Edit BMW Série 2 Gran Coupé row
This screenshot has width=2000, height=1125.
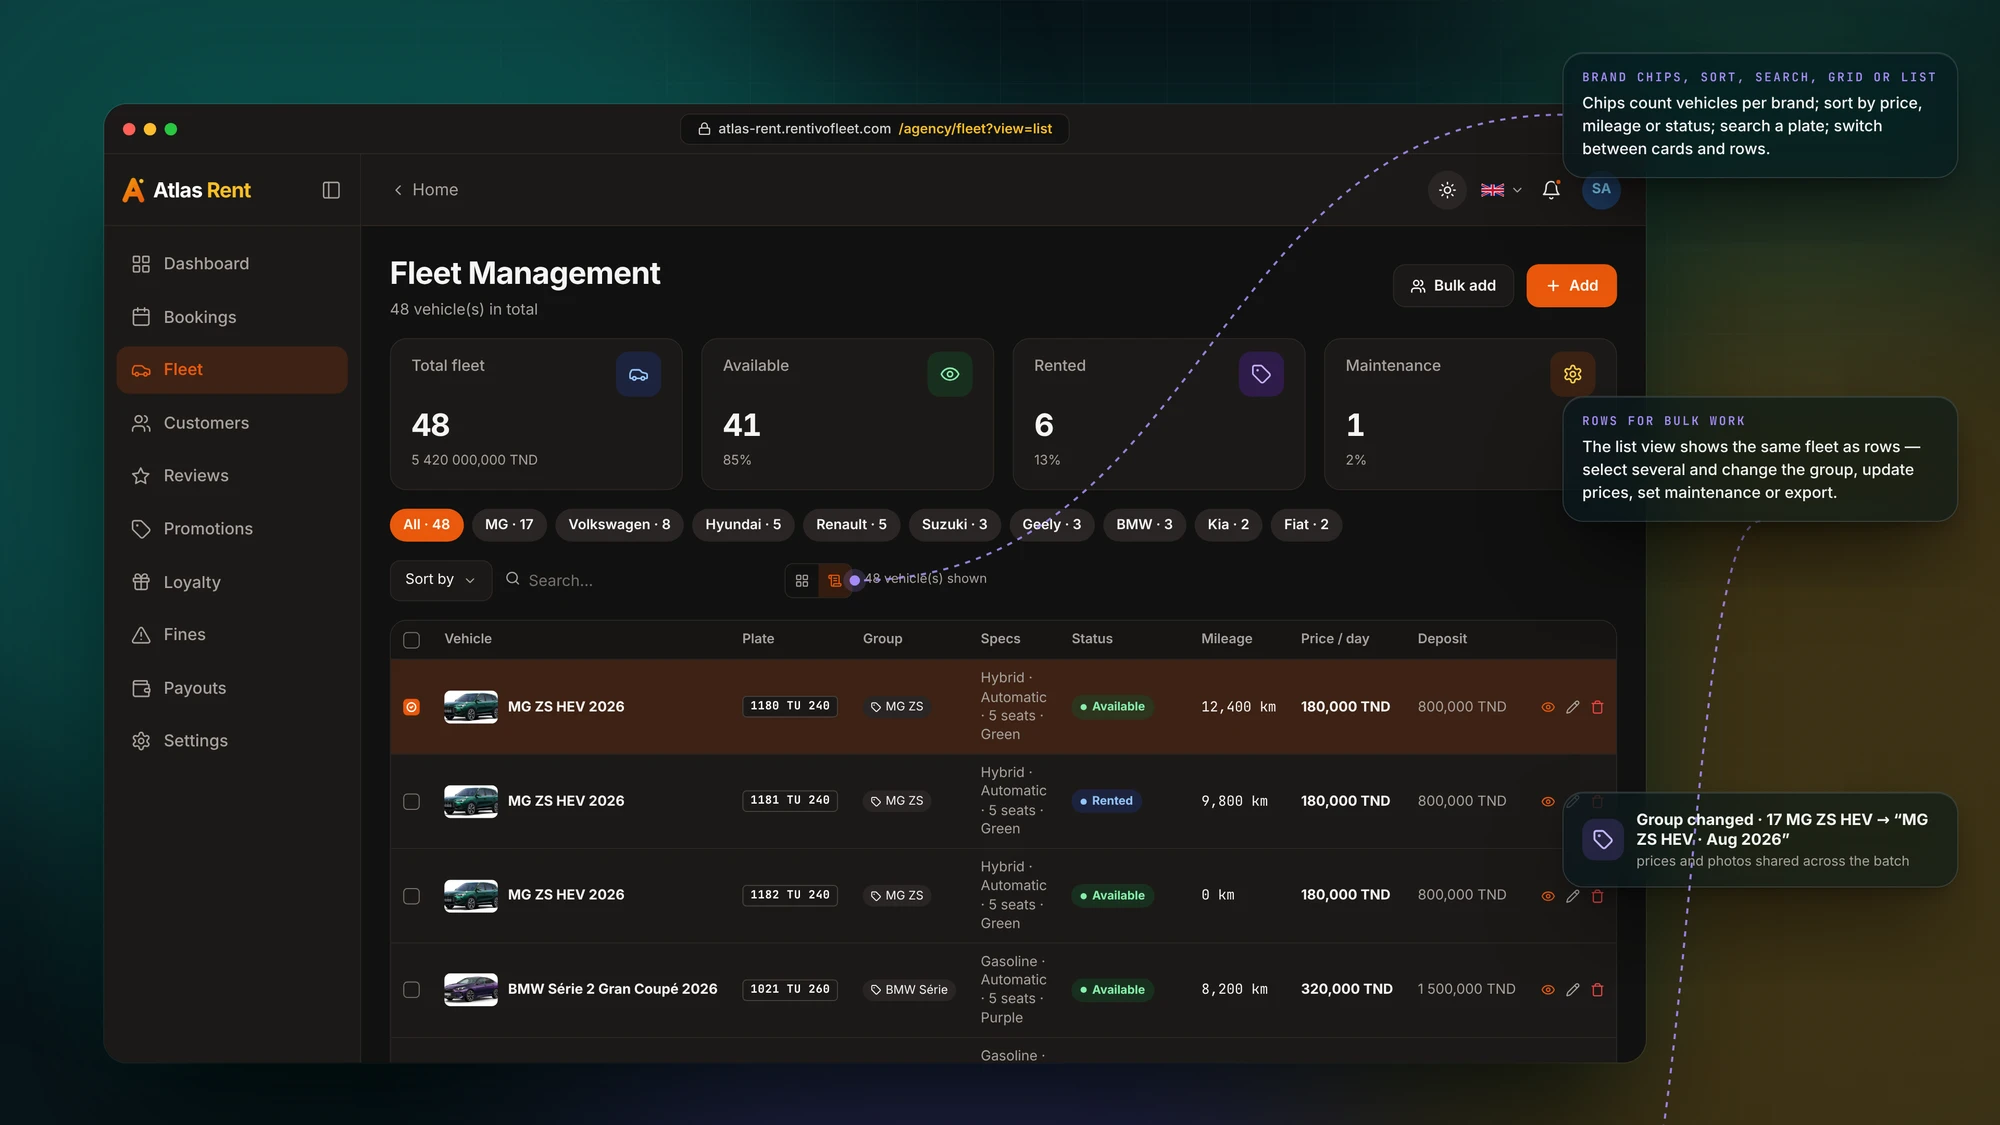1572,990
